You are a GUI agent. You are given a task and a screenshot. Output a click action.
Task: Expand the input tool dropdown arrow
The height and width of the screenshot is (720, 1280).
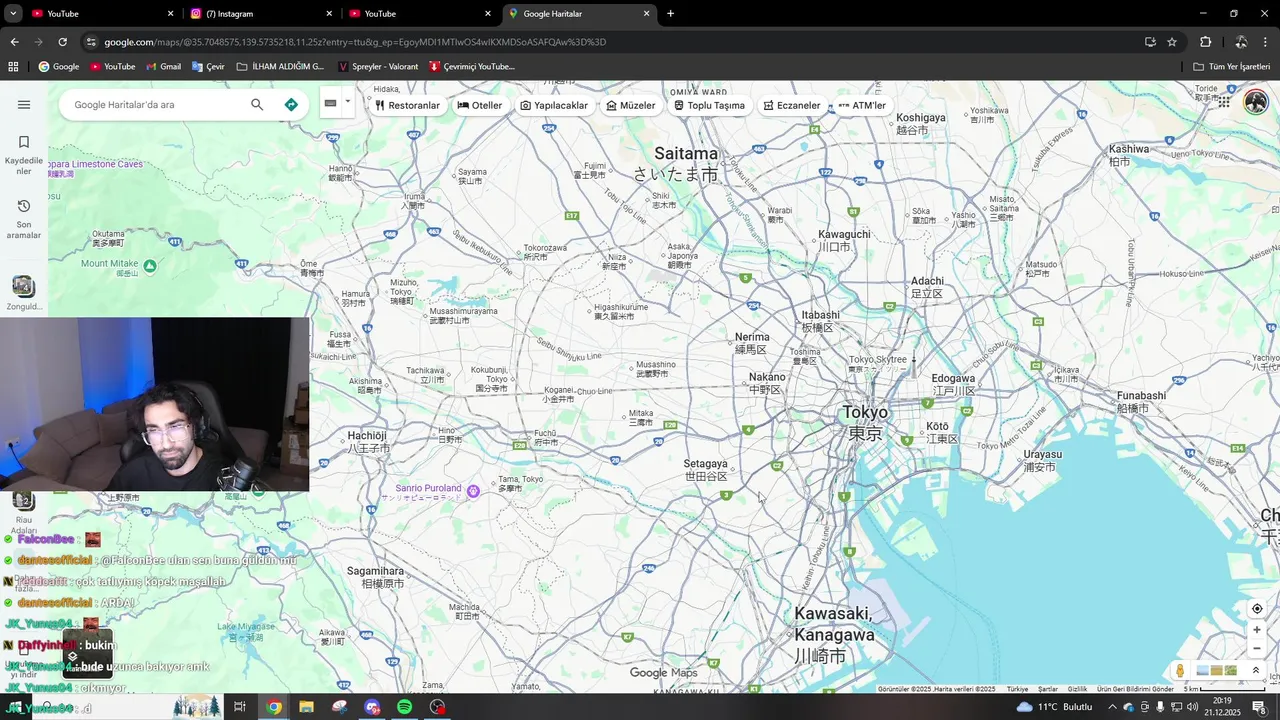348,102
